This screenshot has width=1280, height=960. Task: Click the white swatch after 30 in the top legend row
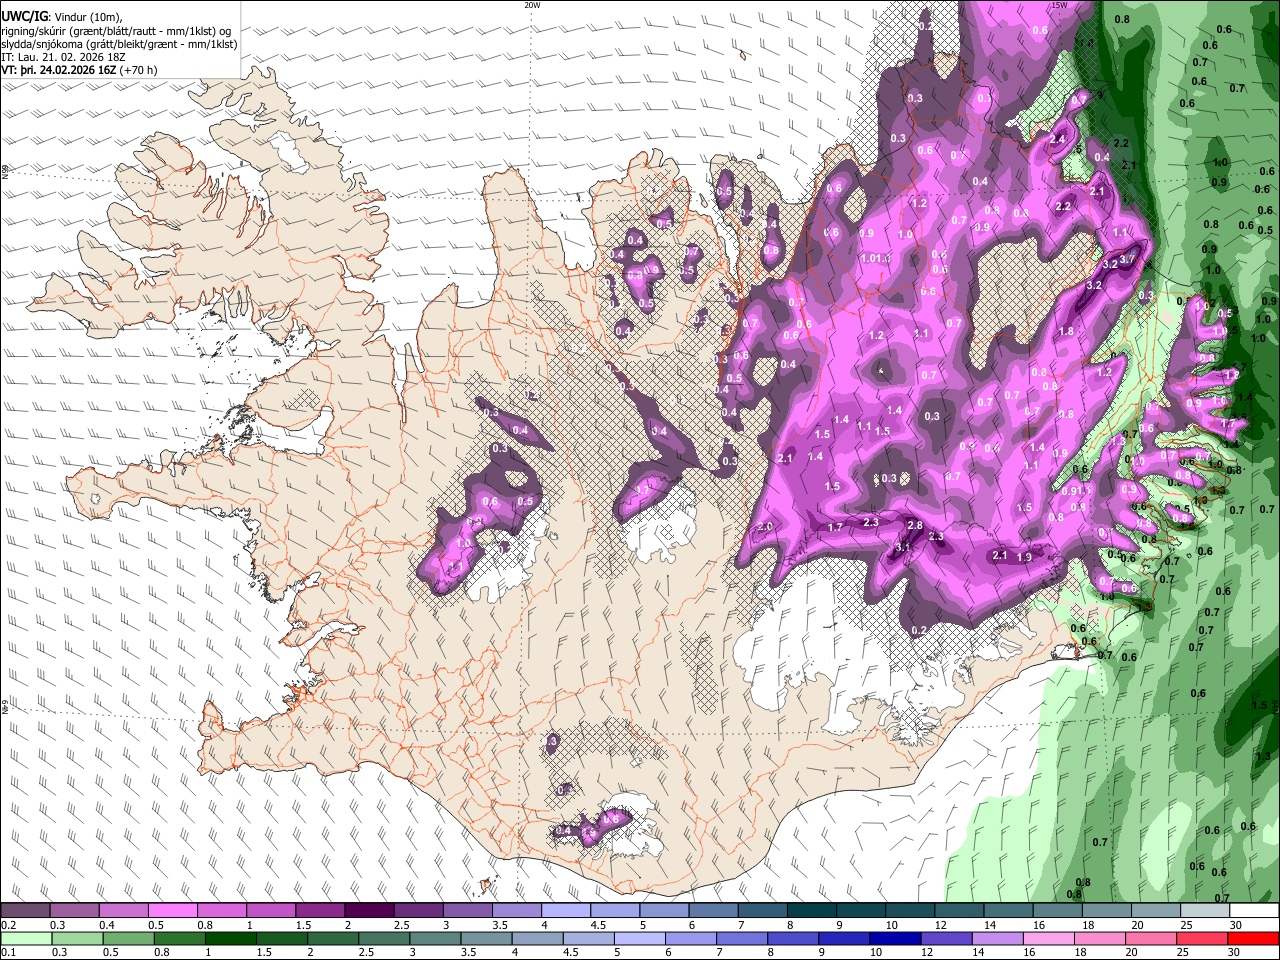pyautogui.click(x=1255, y=911)
